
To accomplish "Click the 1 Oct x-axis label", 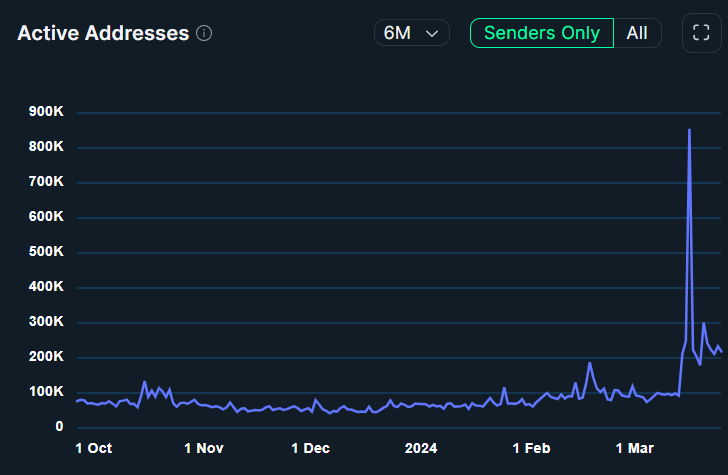I will (94, 449).
